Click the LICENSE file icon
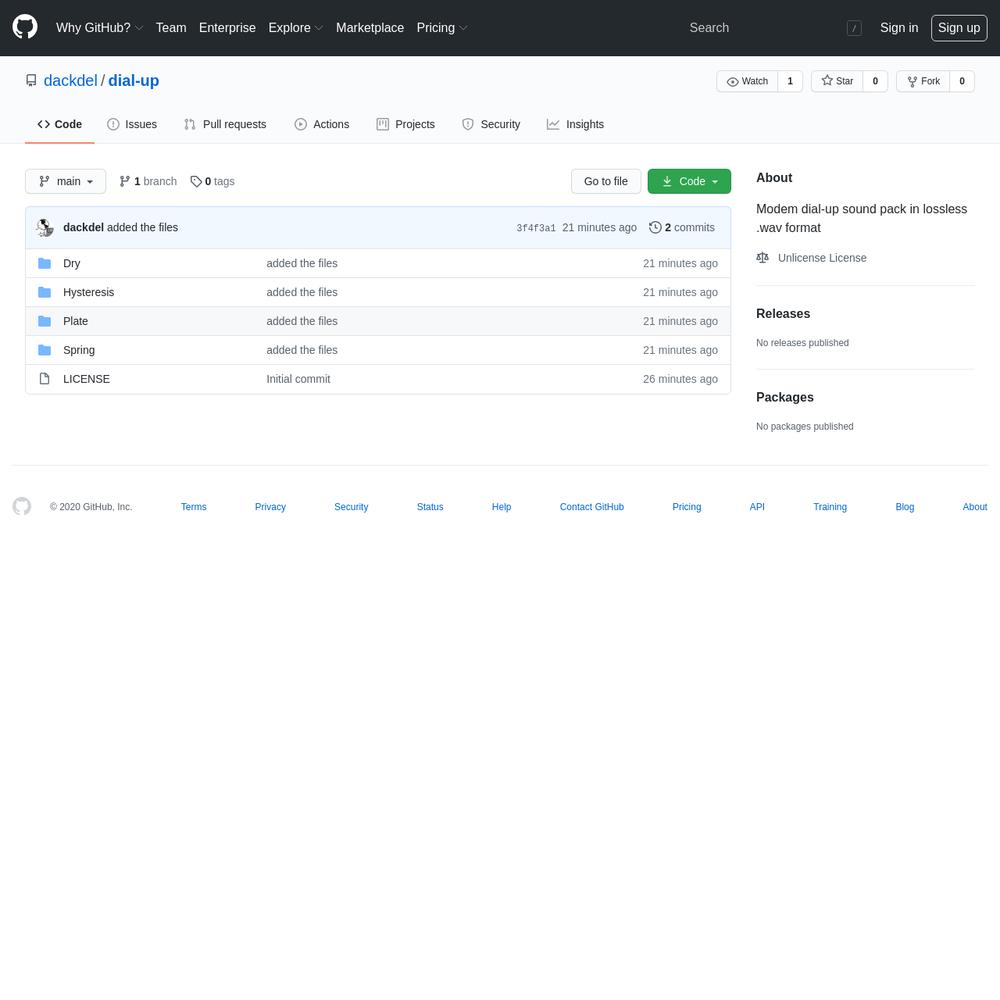 coord(44,379)
